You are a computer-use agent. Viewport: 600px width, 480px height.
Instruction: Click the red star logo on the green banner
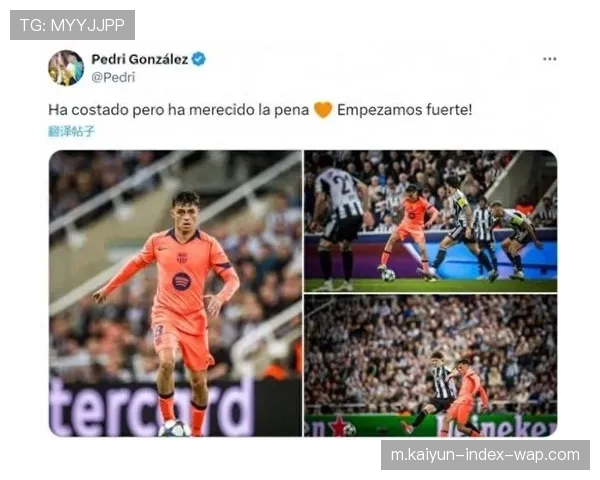339,426
